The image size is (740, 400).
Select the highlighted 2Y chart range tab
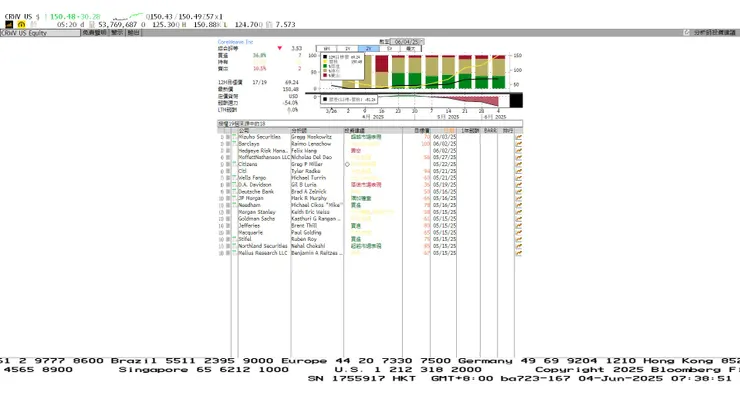coord(369,49)
